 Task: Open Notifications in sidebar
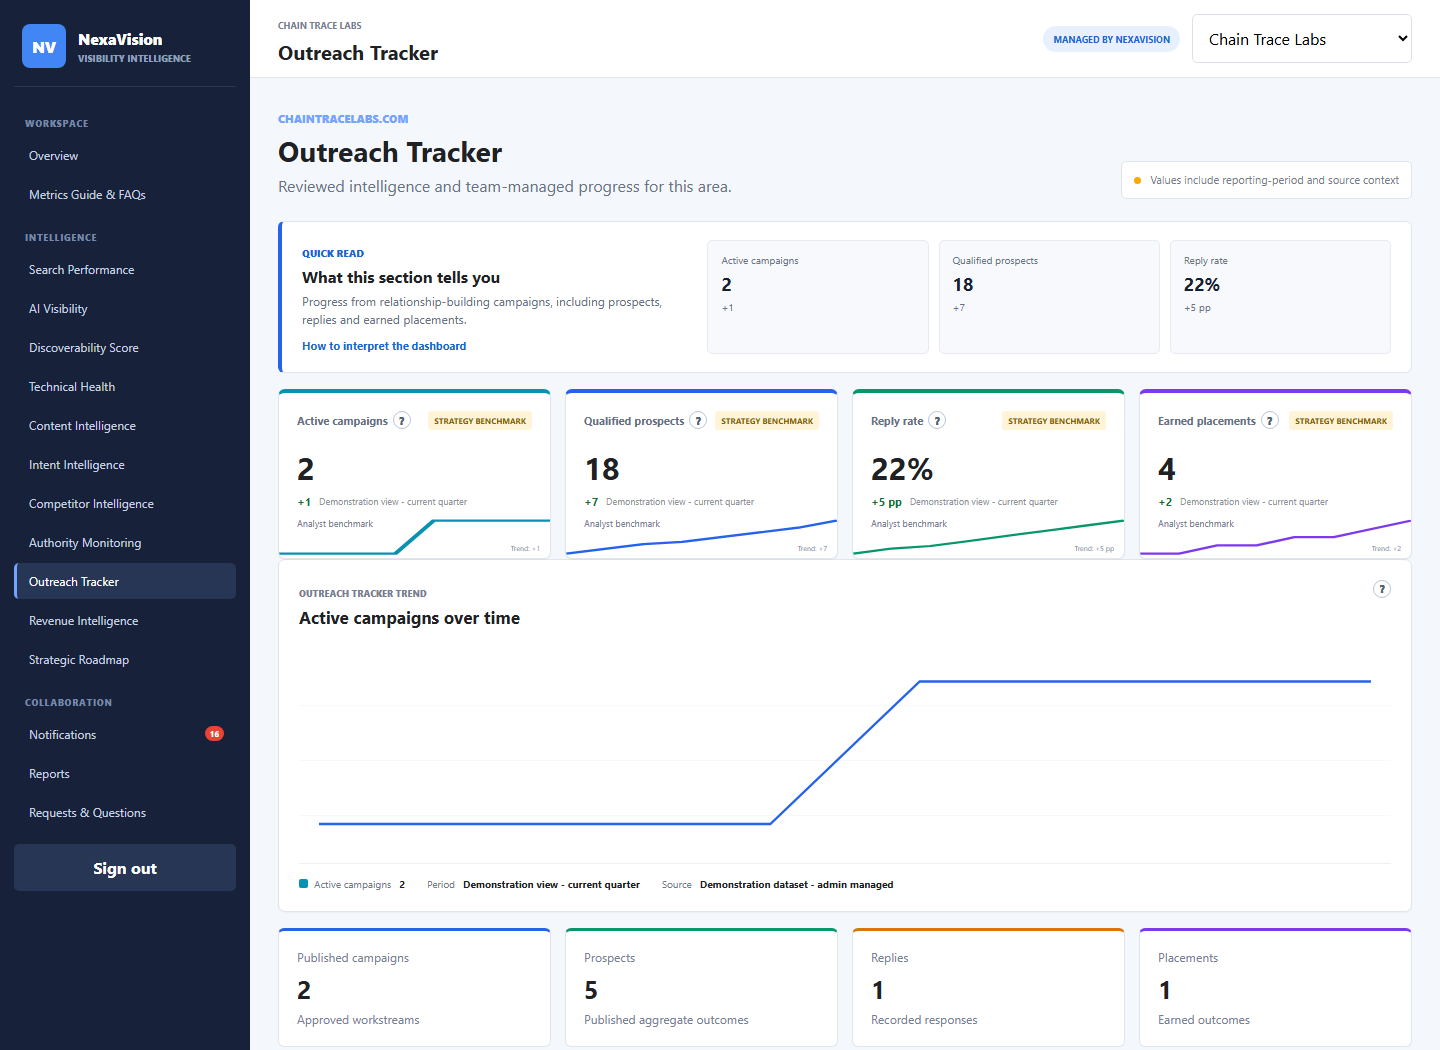click(125, 735)
